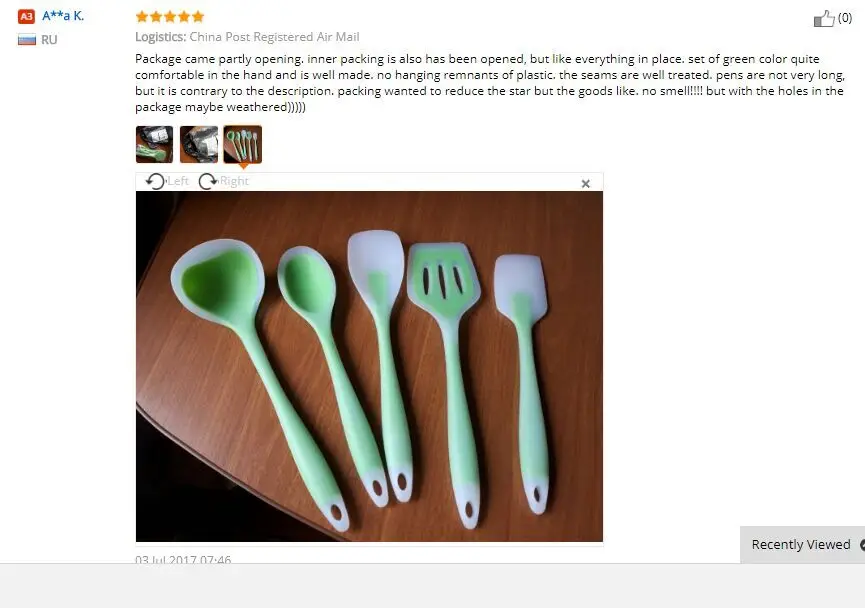Click the Russian flag icon
865x608 pixels.
pyautogui.click(x=26, y=40)
